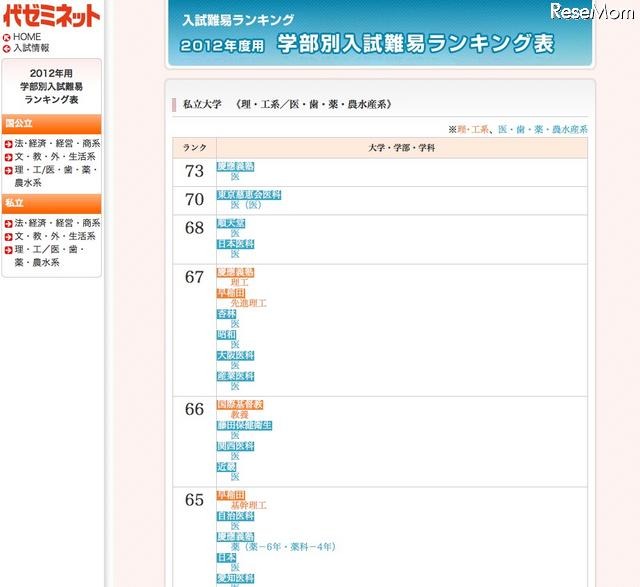Click the 代ゼミネット logo
The width and height of the screenshot is (640, 587).
[51, 15]
